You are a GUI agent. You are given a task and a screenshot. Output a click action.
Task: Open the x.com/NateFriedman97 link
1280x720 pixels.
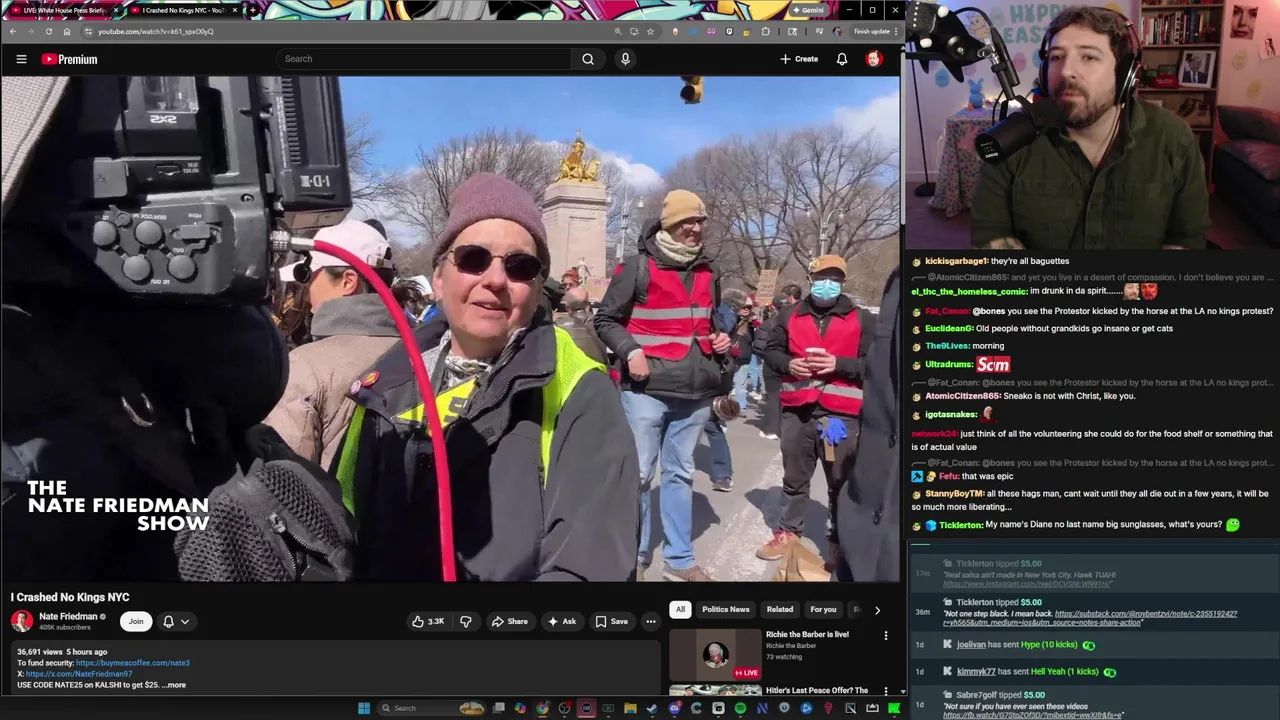[x=79, y=674]
